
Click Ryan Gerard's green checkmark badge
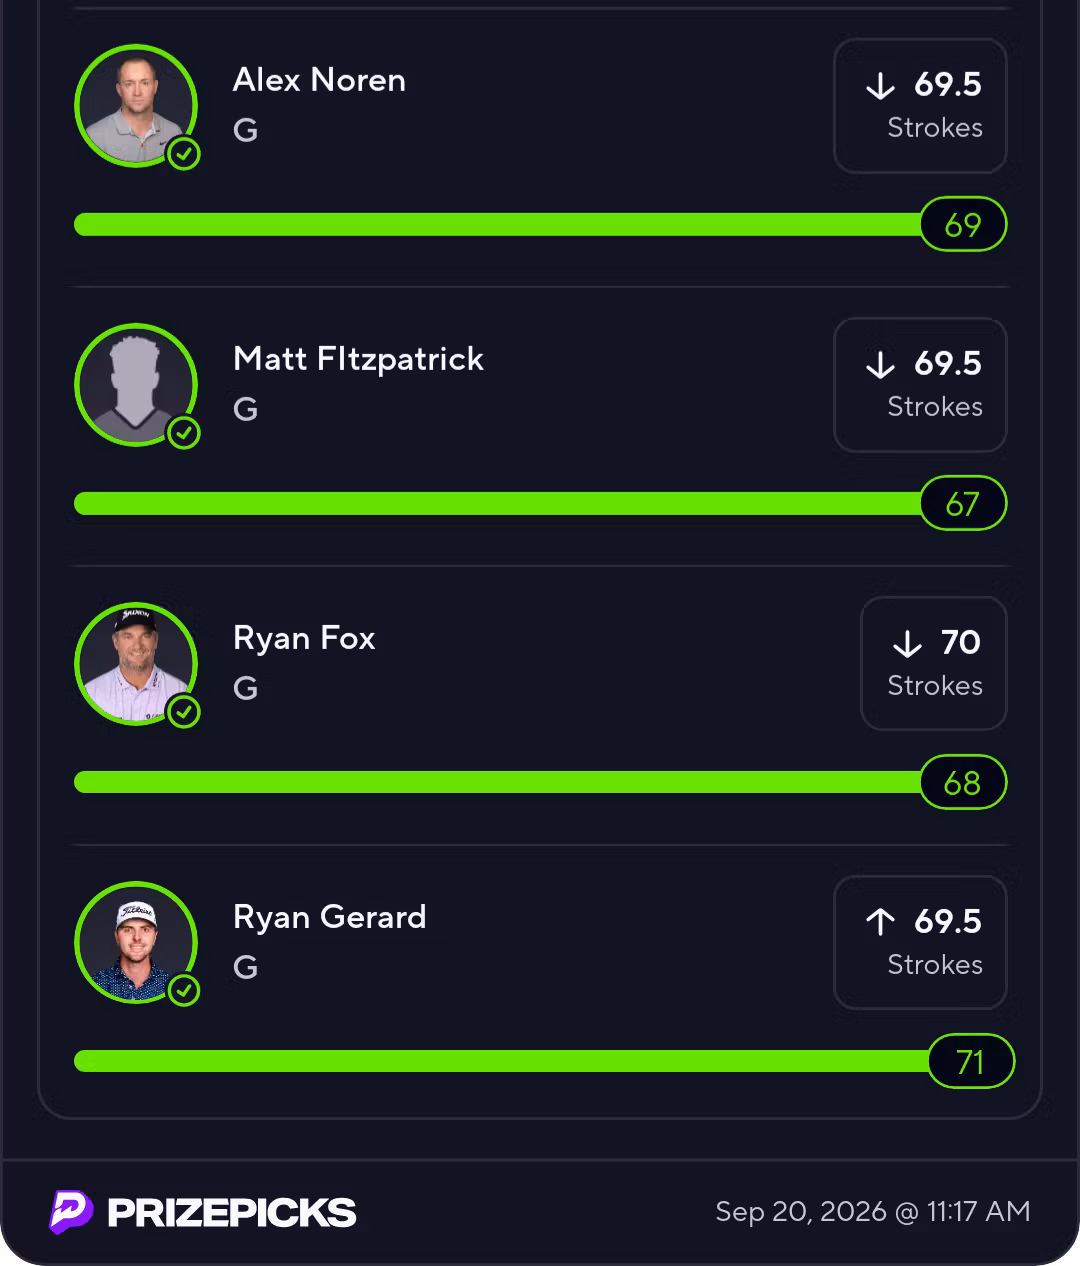(x=184, y=991)
